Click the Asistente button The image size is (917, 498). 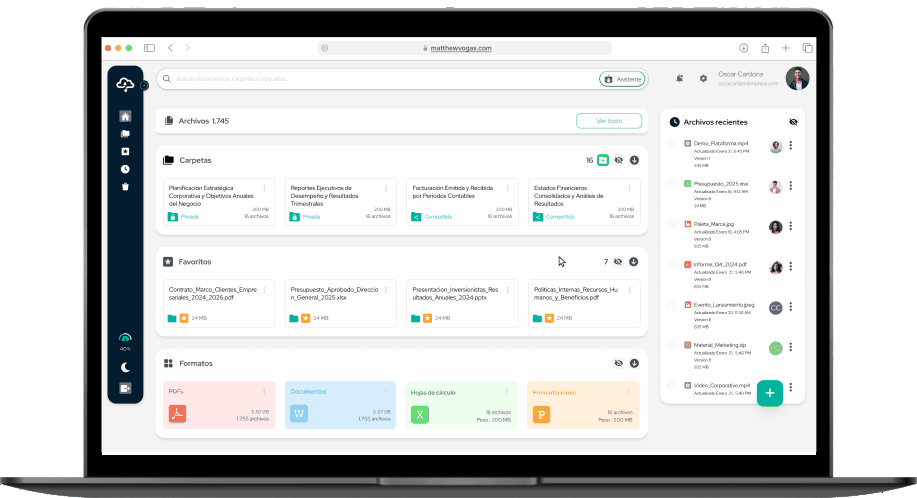[623, 79]
